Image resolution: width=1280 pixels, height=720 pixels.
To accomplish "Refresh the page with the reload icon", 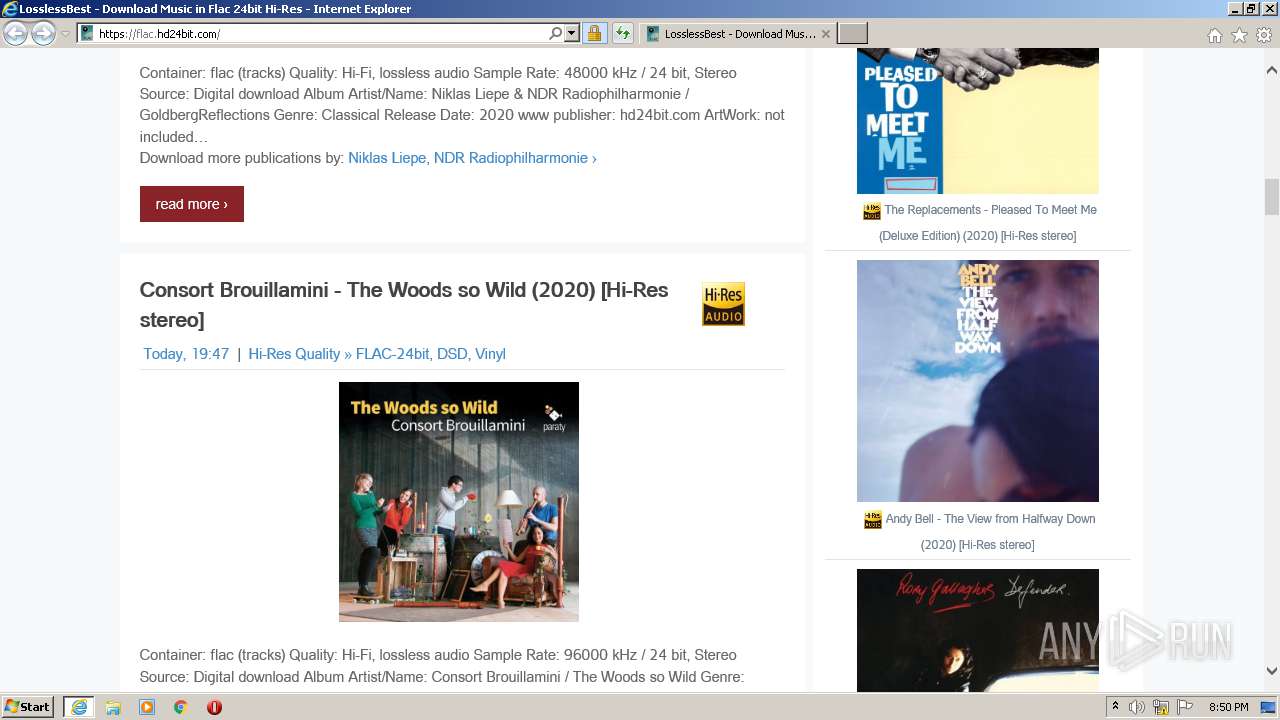I will tap(623, 34).
